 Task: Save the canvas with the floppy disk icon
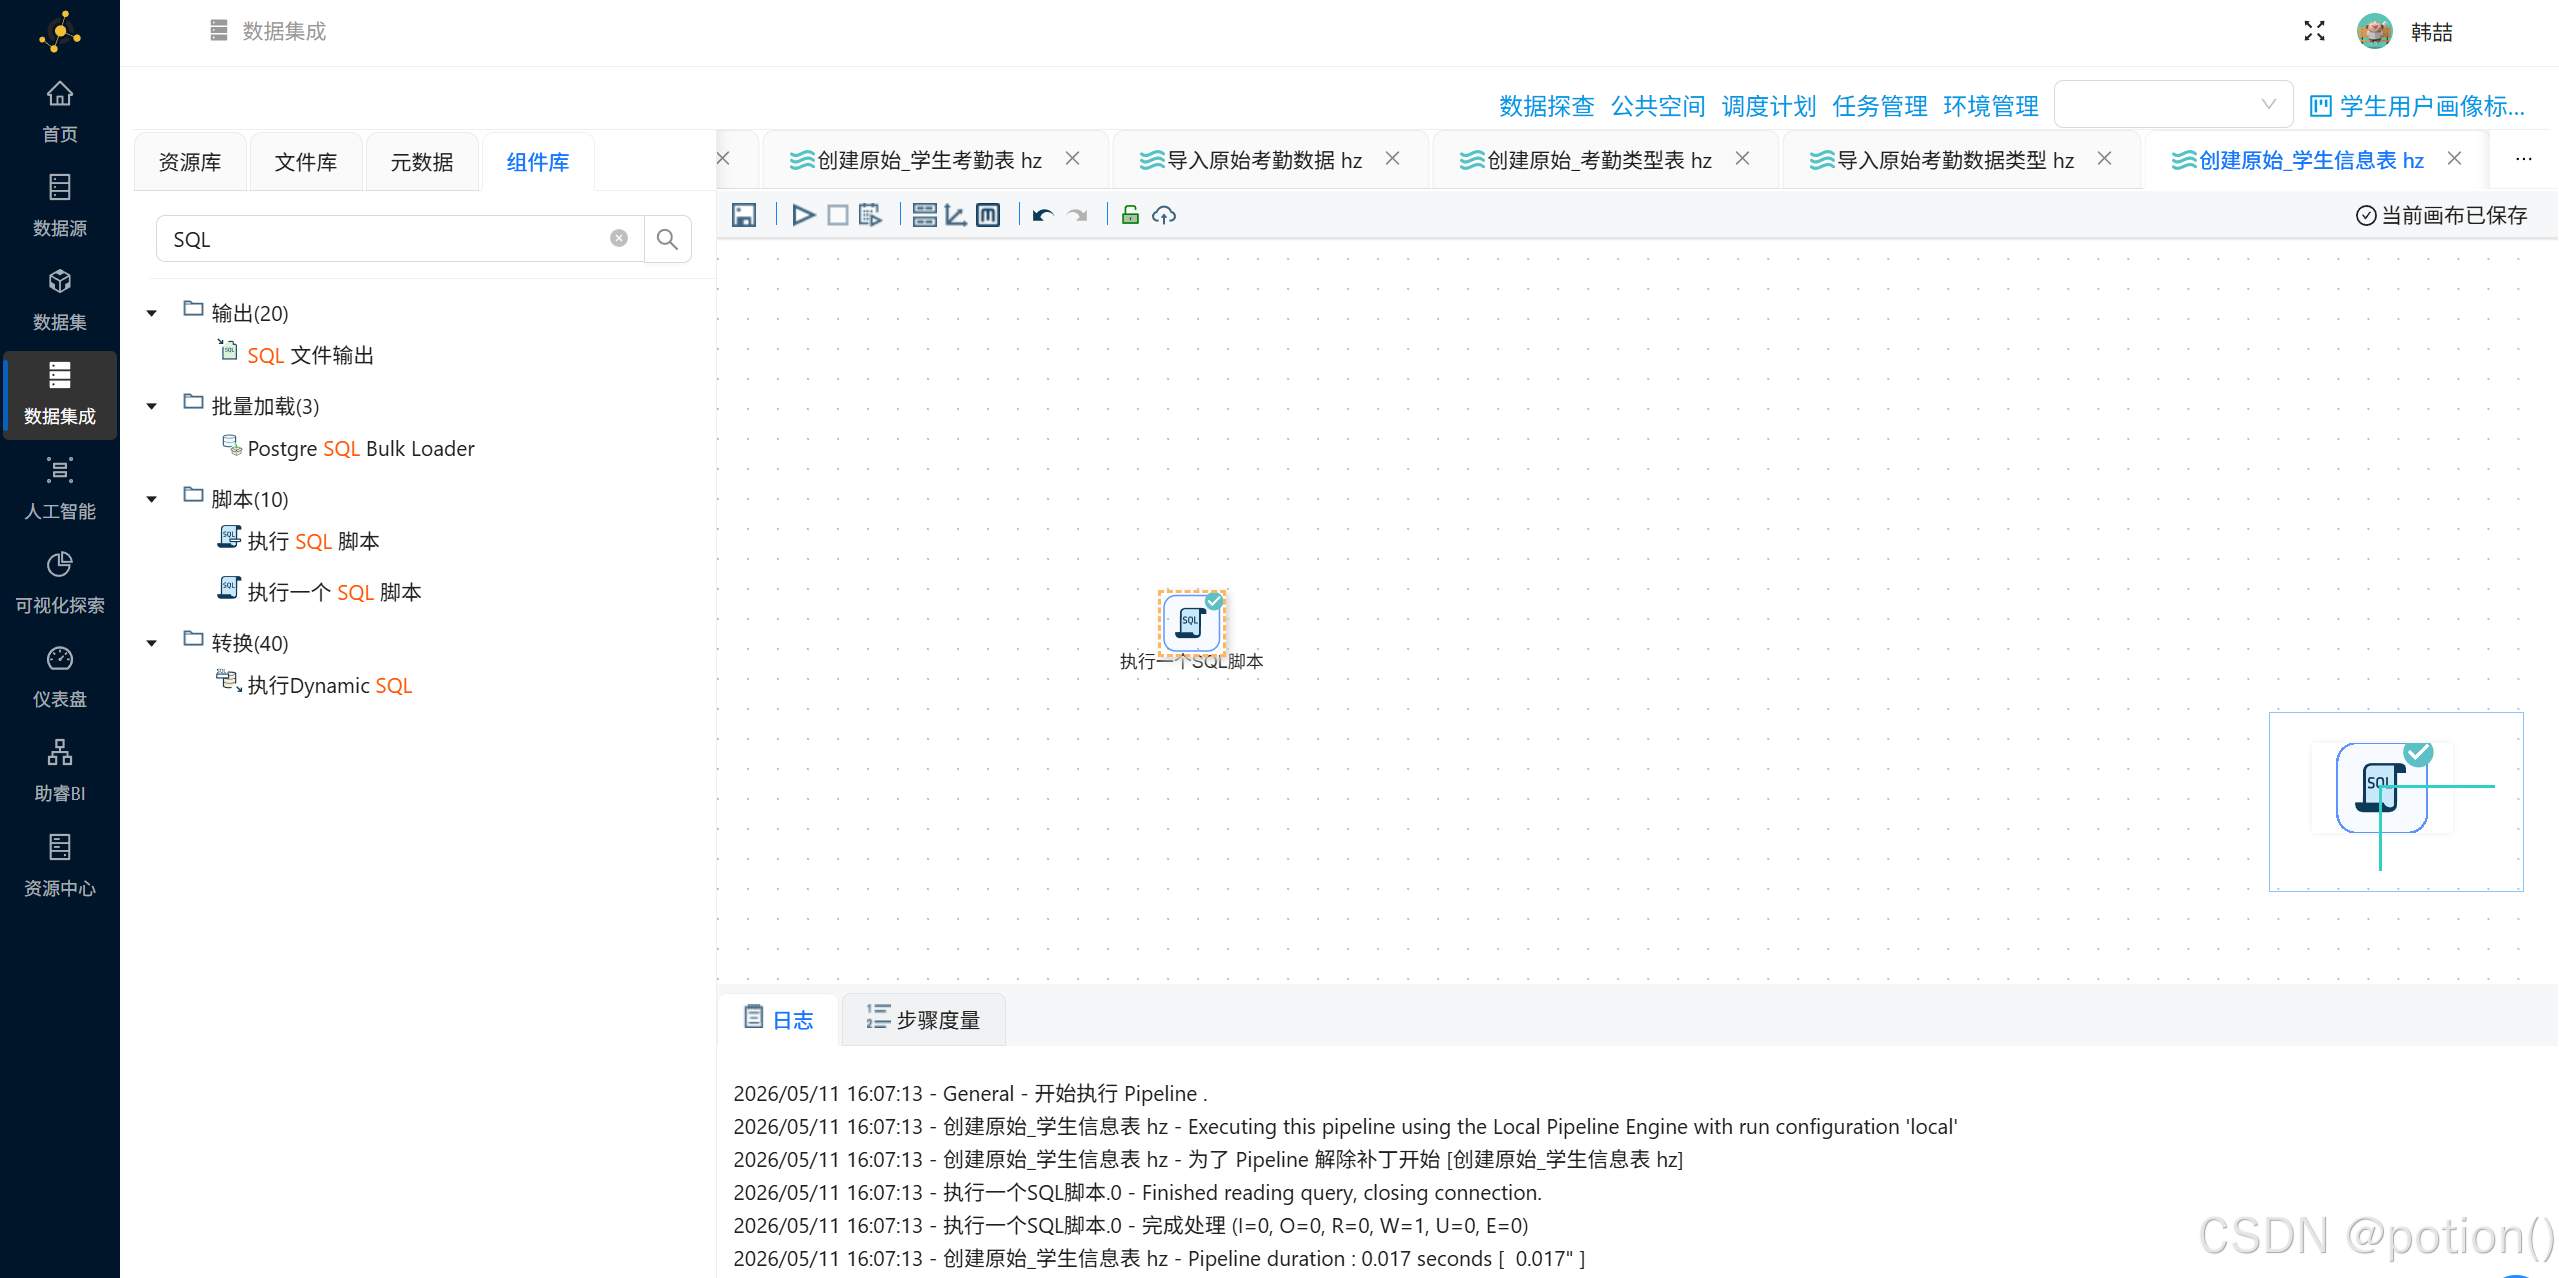tap(743, 215)
